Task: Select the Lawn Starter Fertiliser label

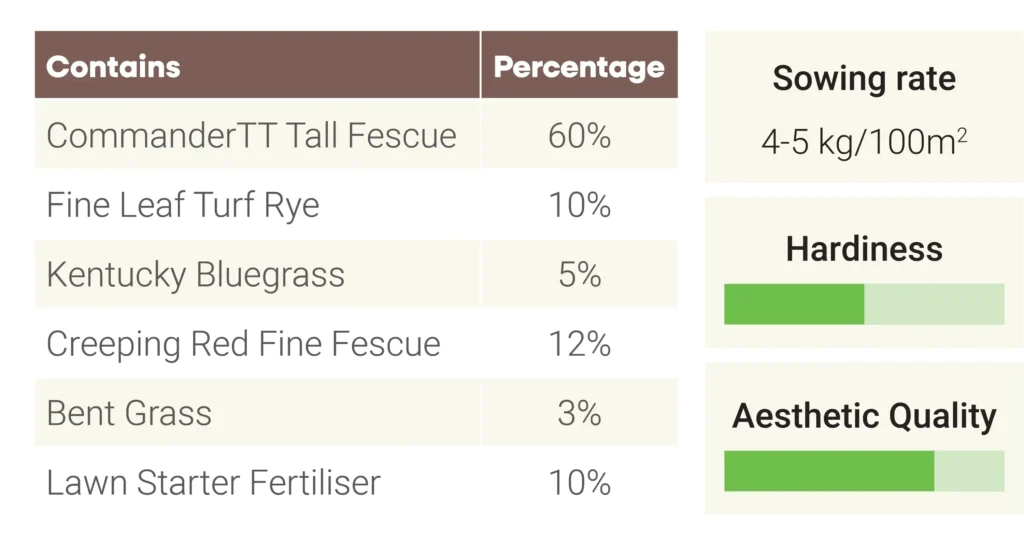Action: click(x=213, y=483)
